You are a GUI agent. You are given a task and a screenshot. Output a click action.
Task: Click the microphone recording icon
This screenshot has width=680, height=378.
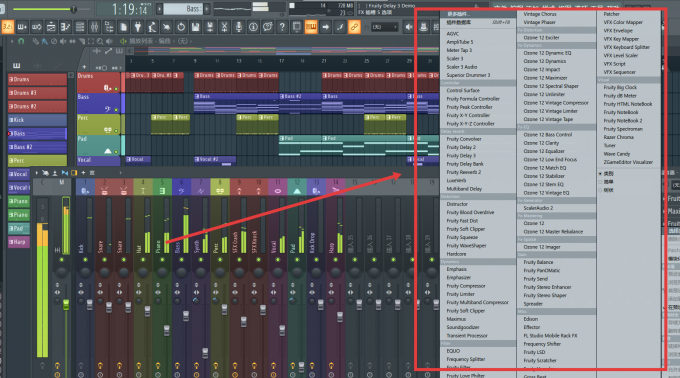(x=239, y=27)
